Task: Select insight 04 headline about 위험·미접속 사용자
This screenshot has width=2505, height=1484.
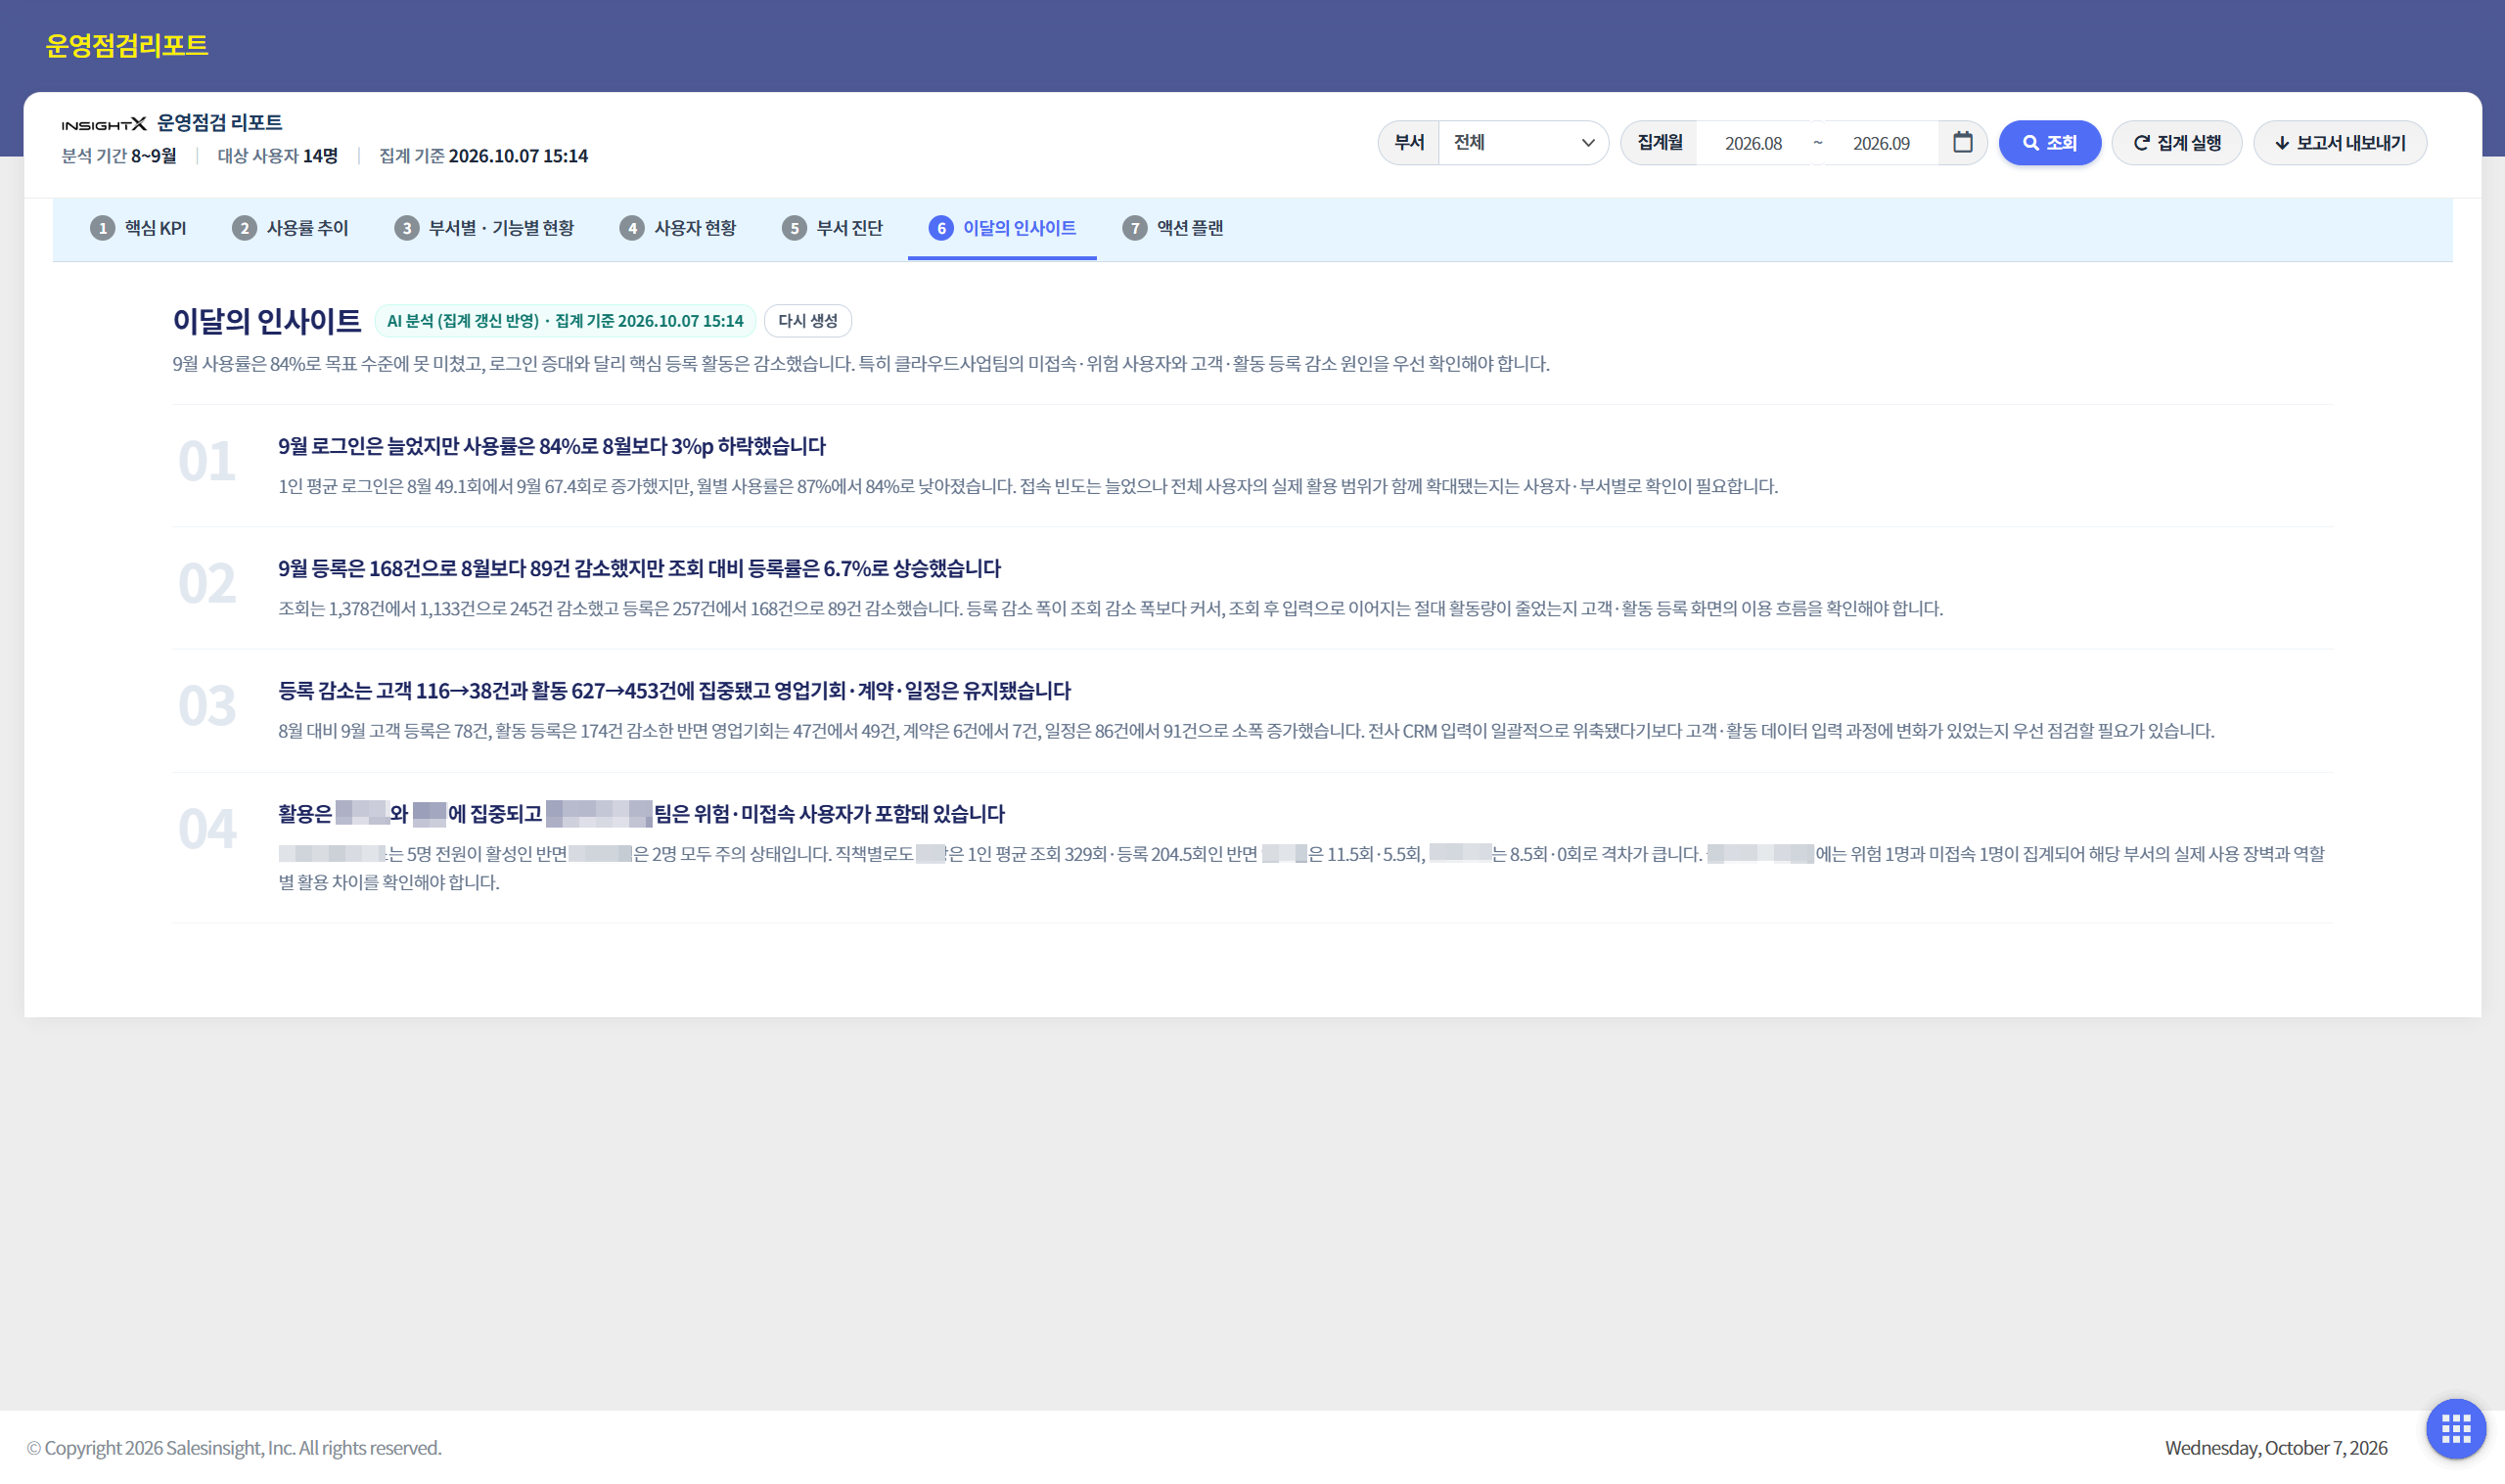Action: pyautogui.click(x=641, y=814)
